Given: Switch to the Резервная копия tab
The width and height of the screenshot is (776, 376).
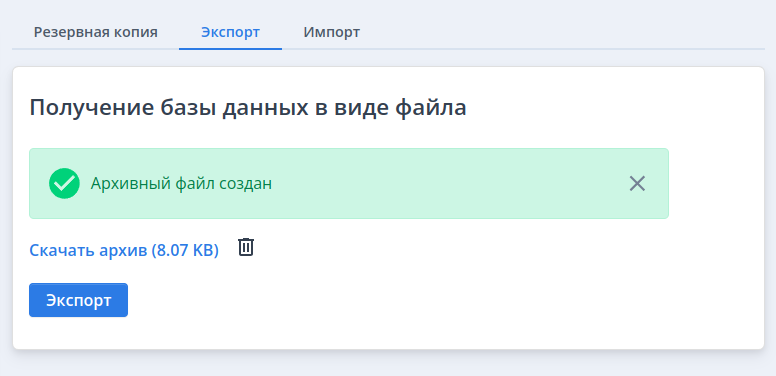Looking at the screenshot, I should (96, 33).
